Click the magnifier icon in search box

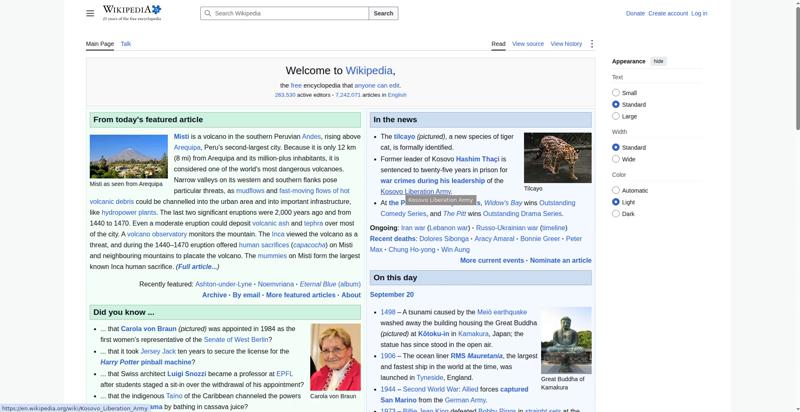pyautogui.click(x=208, y=13)
